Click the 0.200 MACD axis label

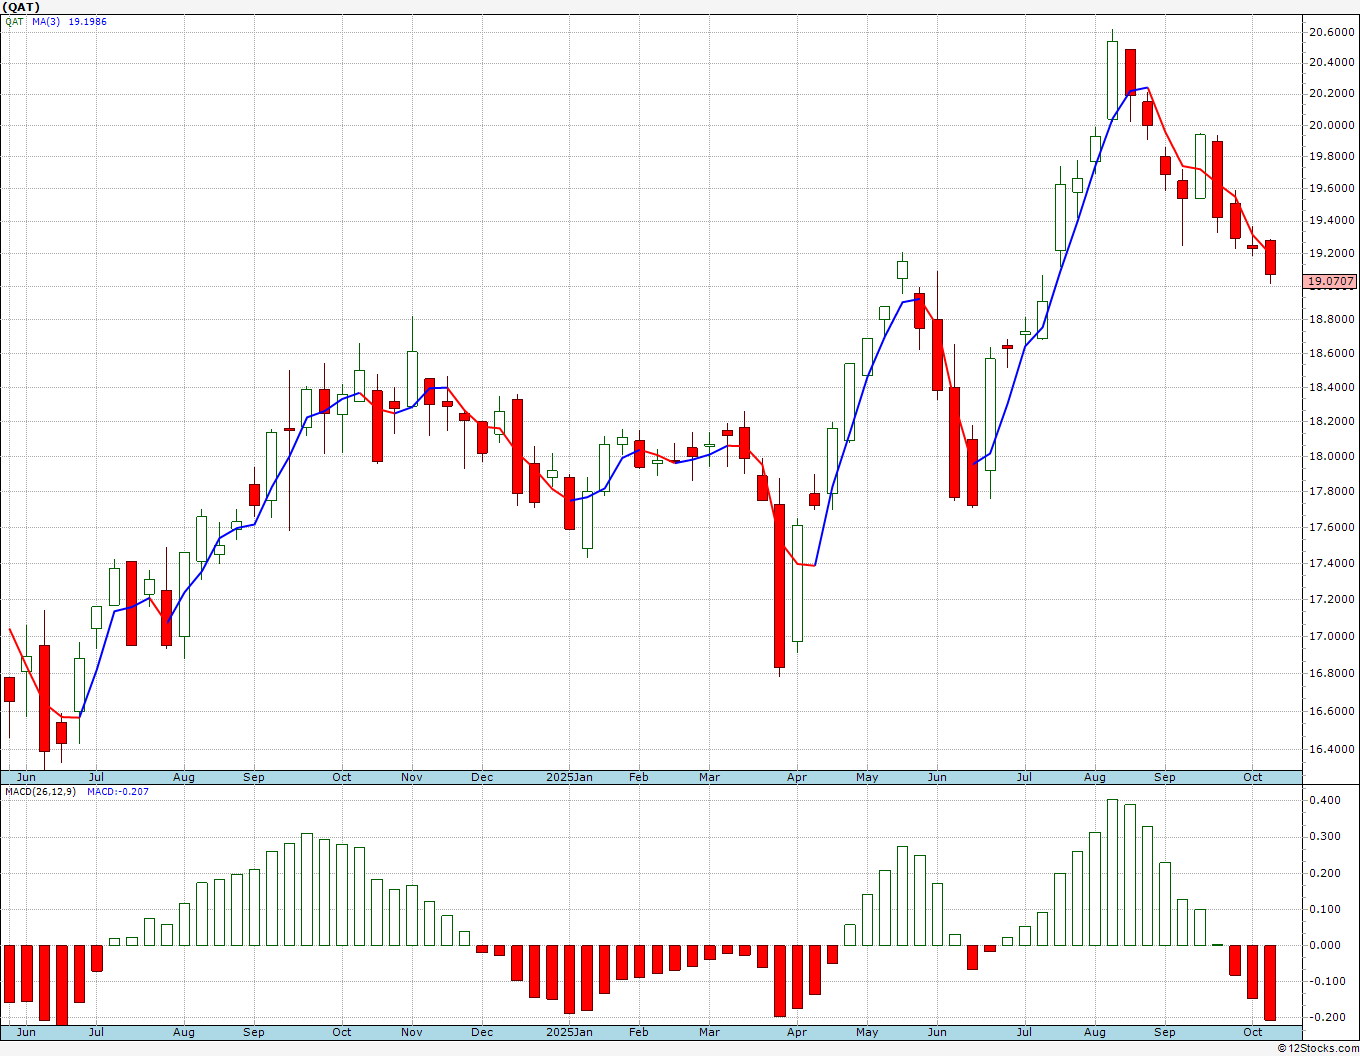pos(1325,873)
